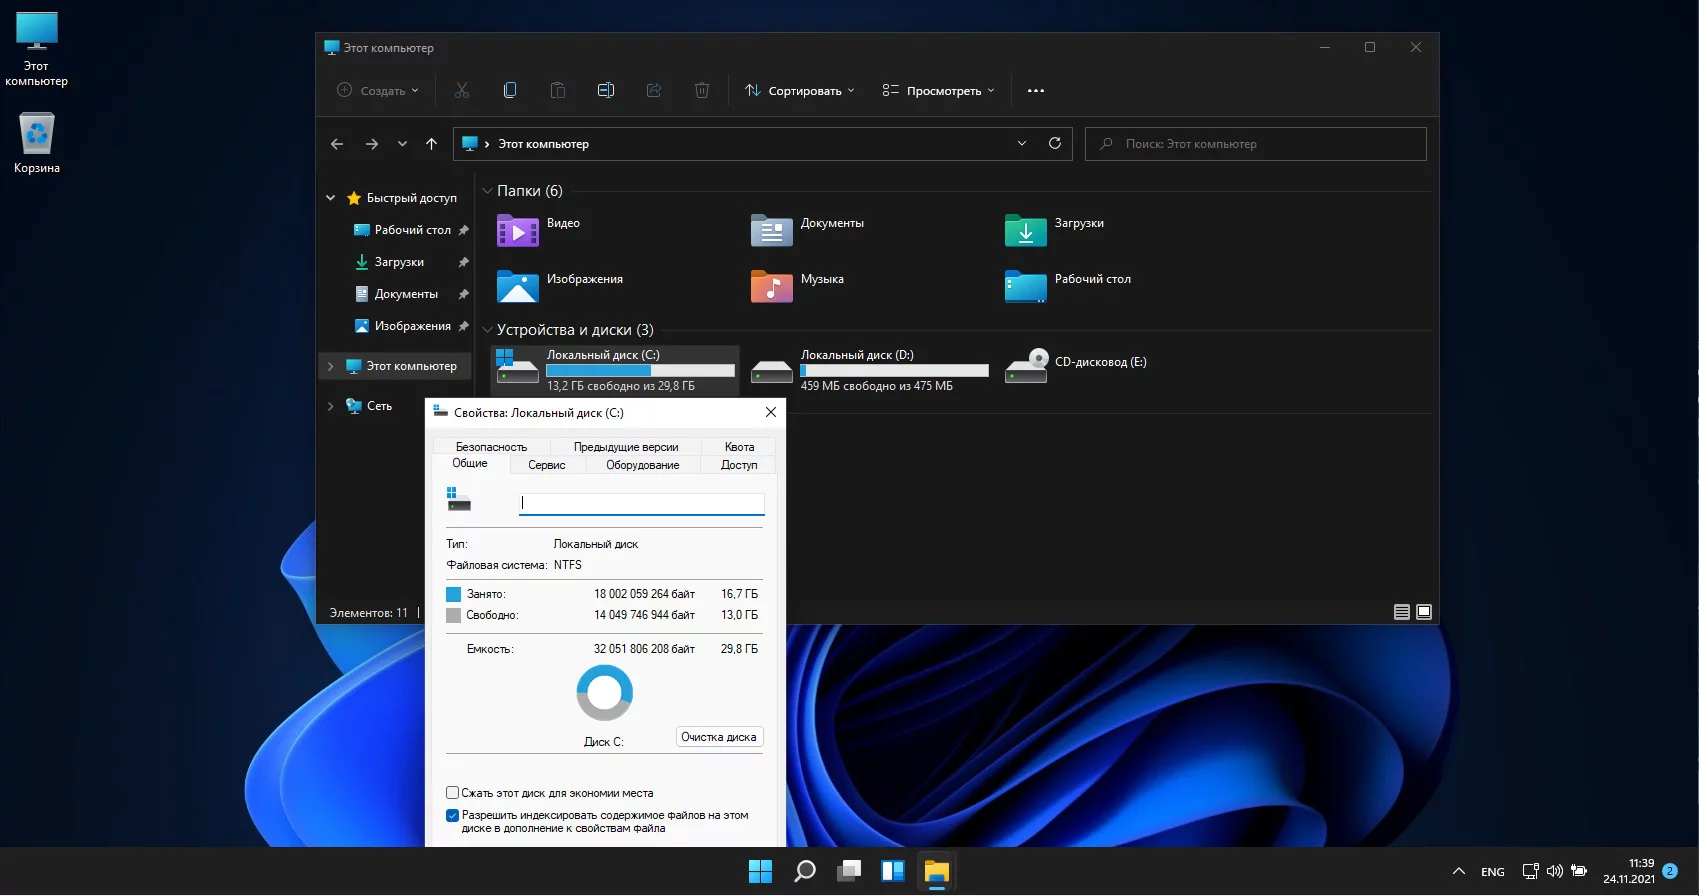Expand the Просмотреть dropdown menu
This screenshot has height=896, width=1699.
tap(938, 90)
